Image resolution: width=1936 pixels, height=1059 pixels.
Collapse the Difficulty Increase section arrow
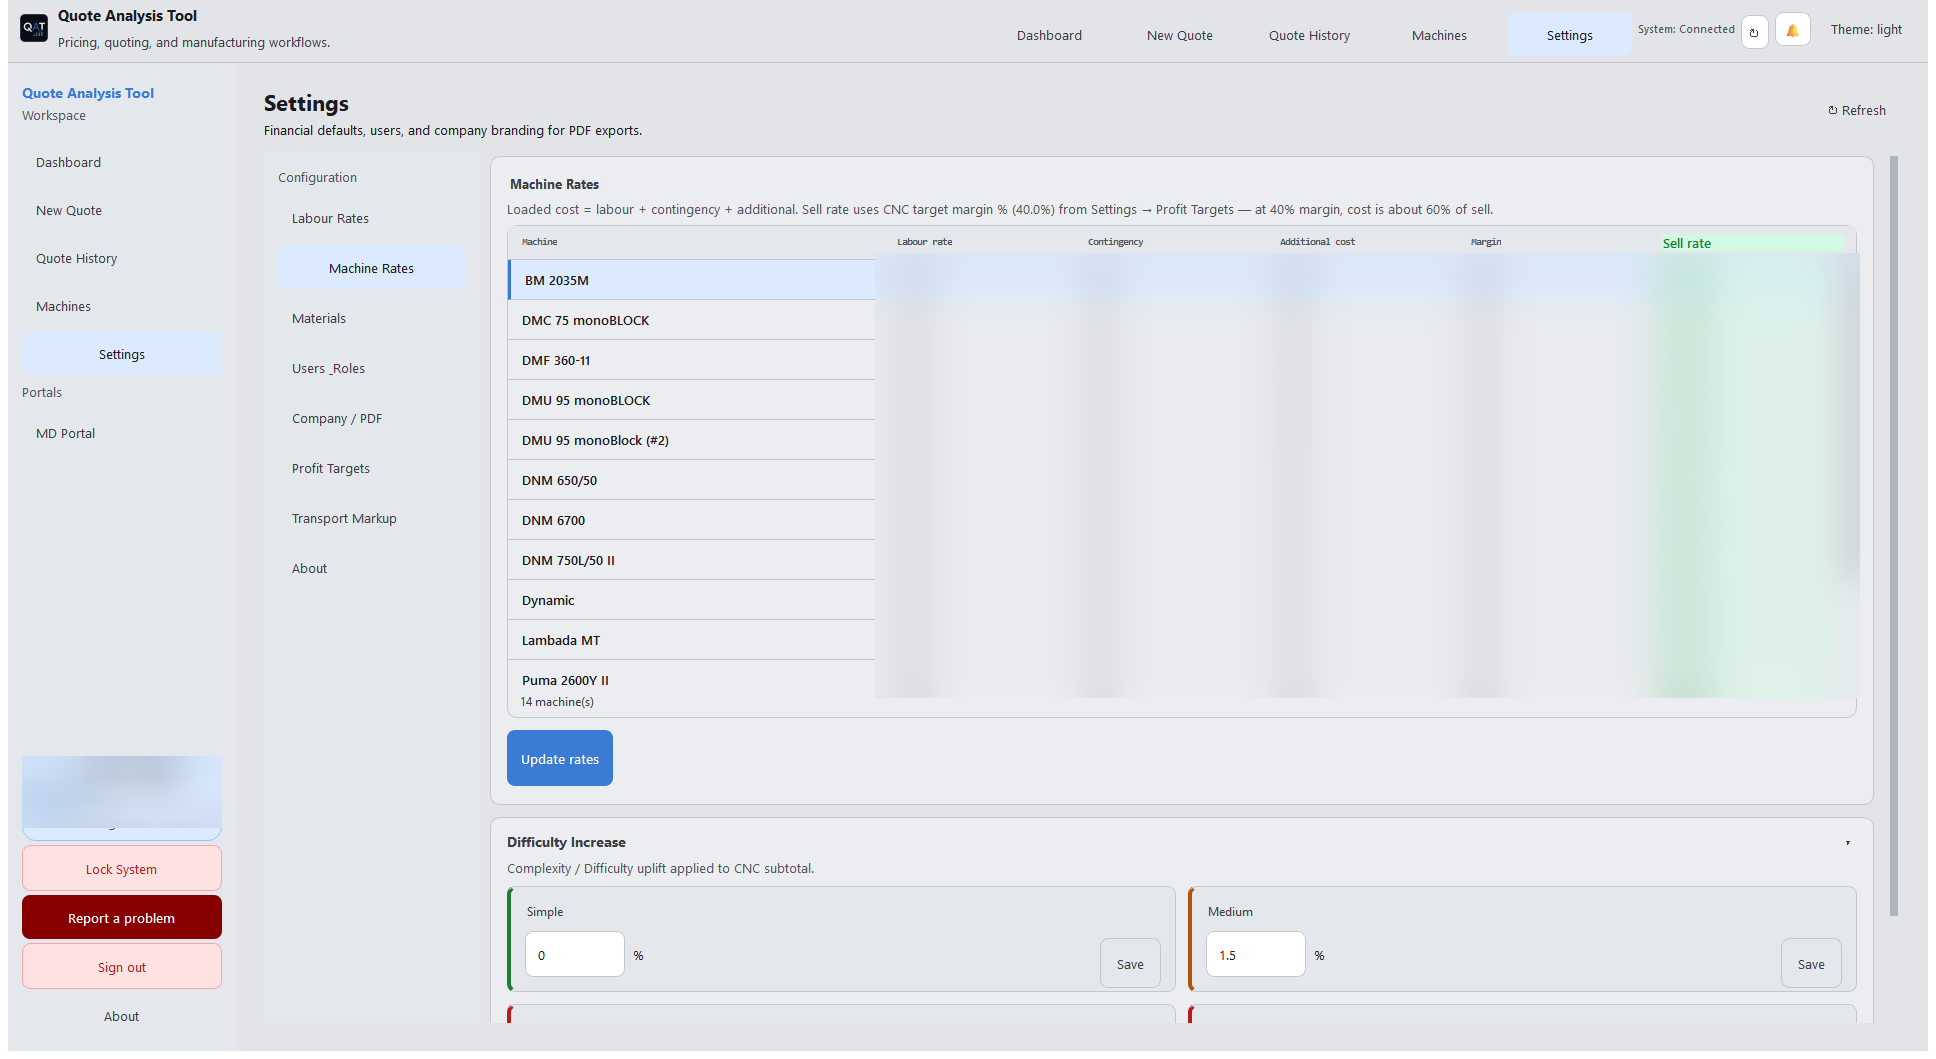click(1847, 843)
